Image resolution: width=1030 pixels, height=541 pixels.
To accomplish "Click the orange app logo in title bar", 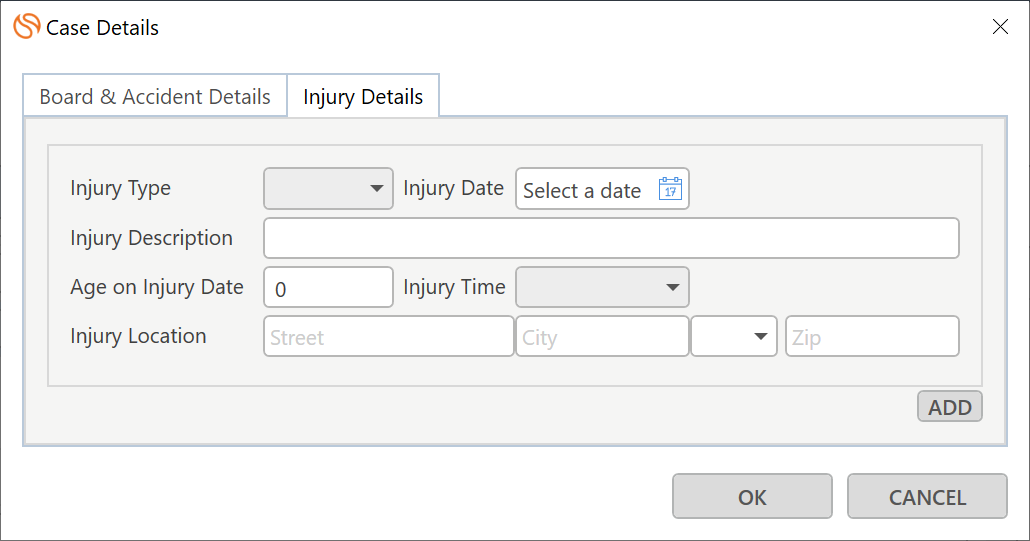I will pyautogui.click(x=27, y=27).
